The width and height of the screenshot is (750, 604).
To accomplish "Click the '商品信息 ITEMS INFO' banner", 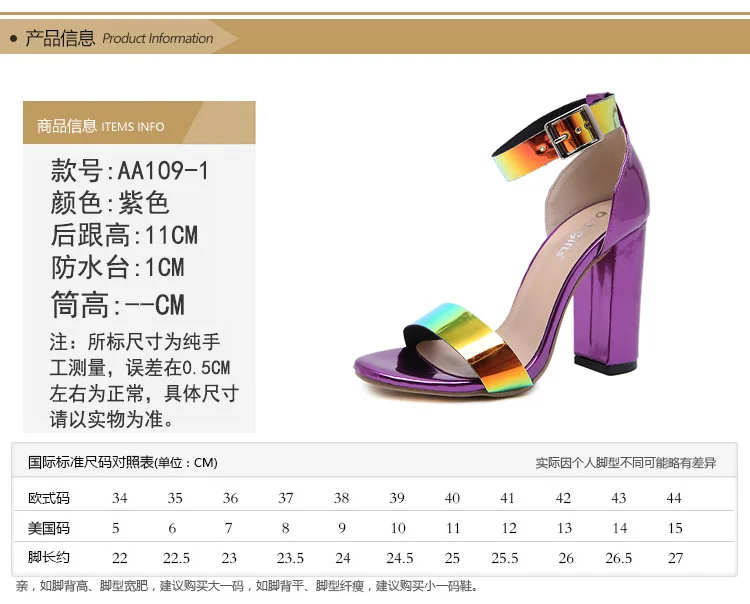I will pos(139,122).
